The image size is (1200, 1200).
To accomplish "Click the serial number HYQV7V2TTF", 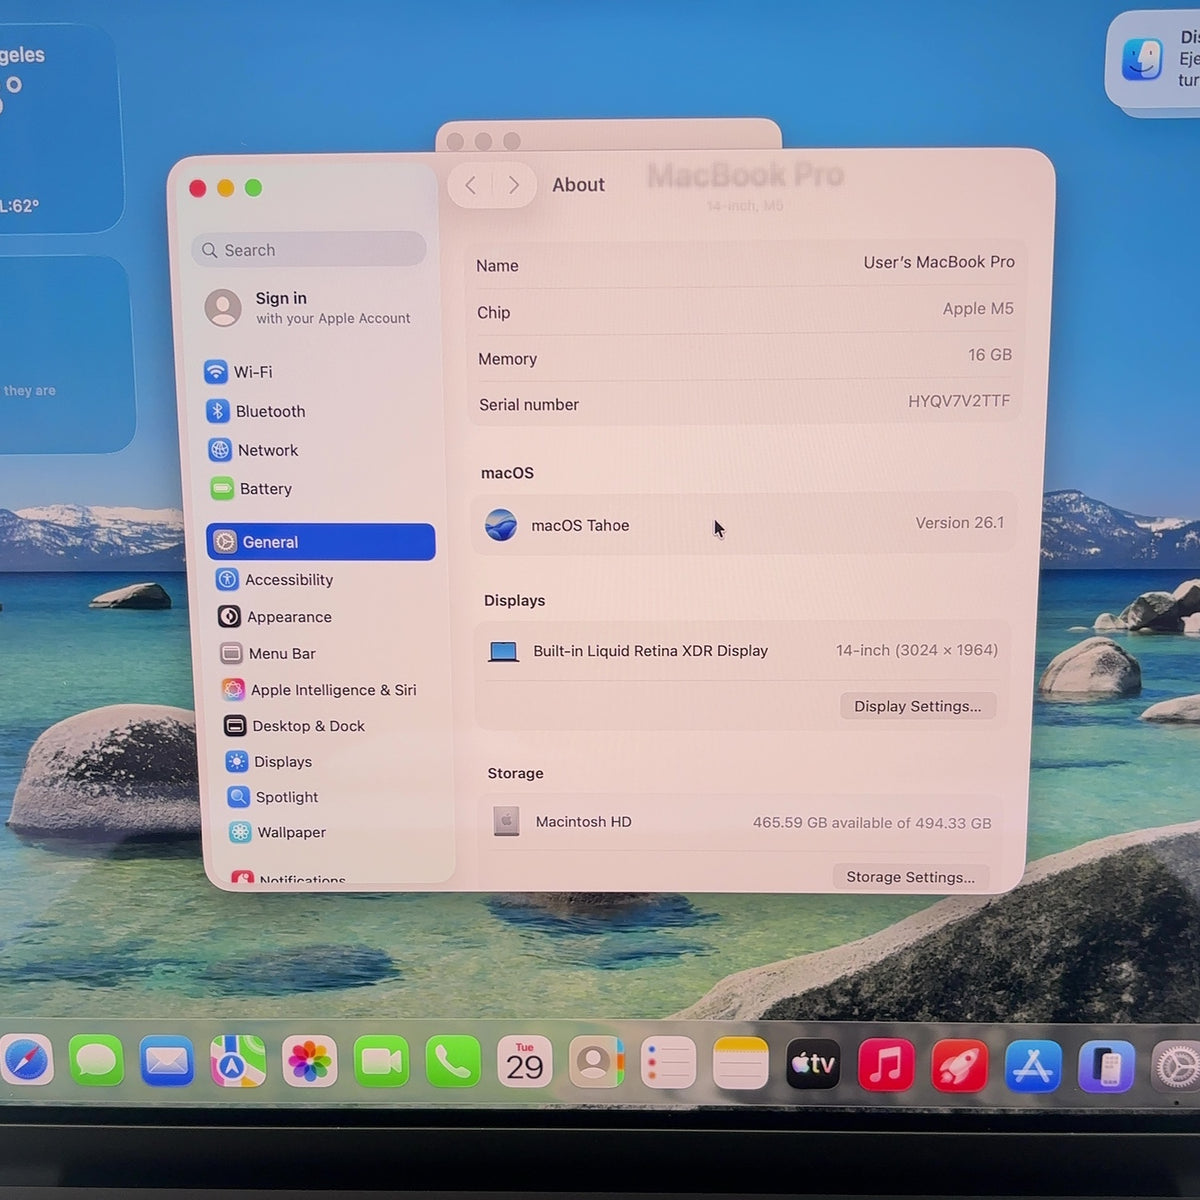I will (x=959, y=401).
